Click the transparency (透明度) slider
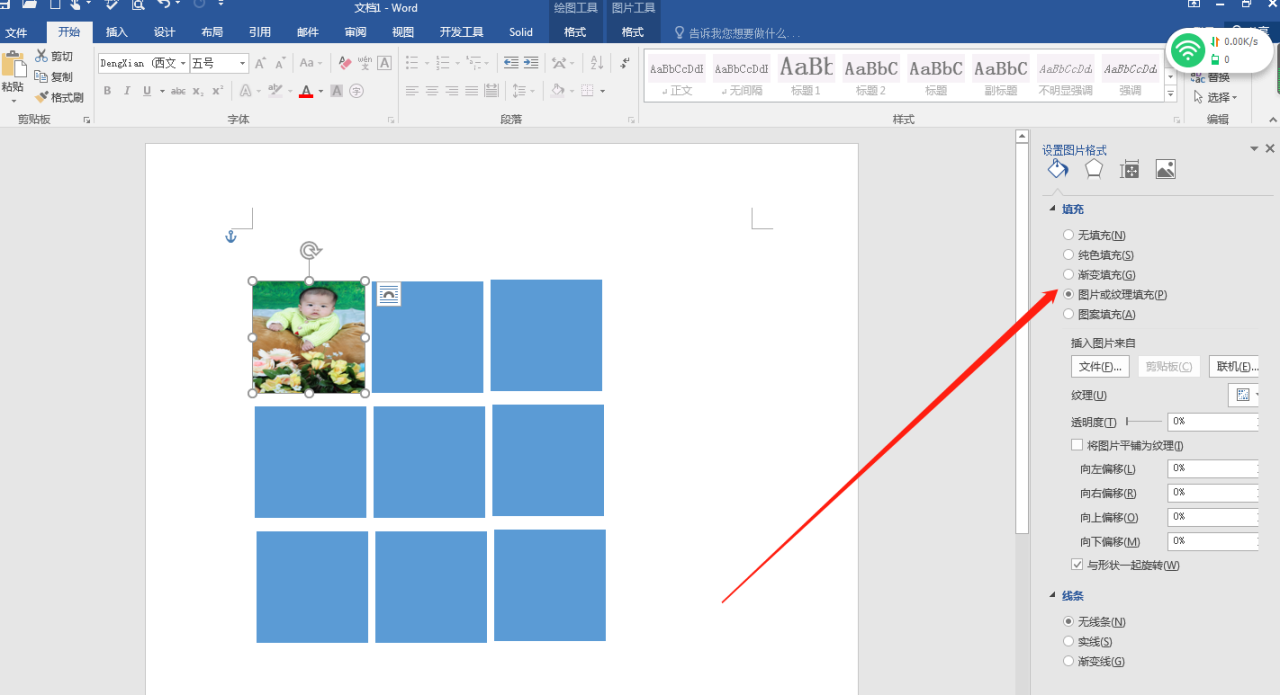Viewport: 1280px width, 695px height. tap(1145, 422)
